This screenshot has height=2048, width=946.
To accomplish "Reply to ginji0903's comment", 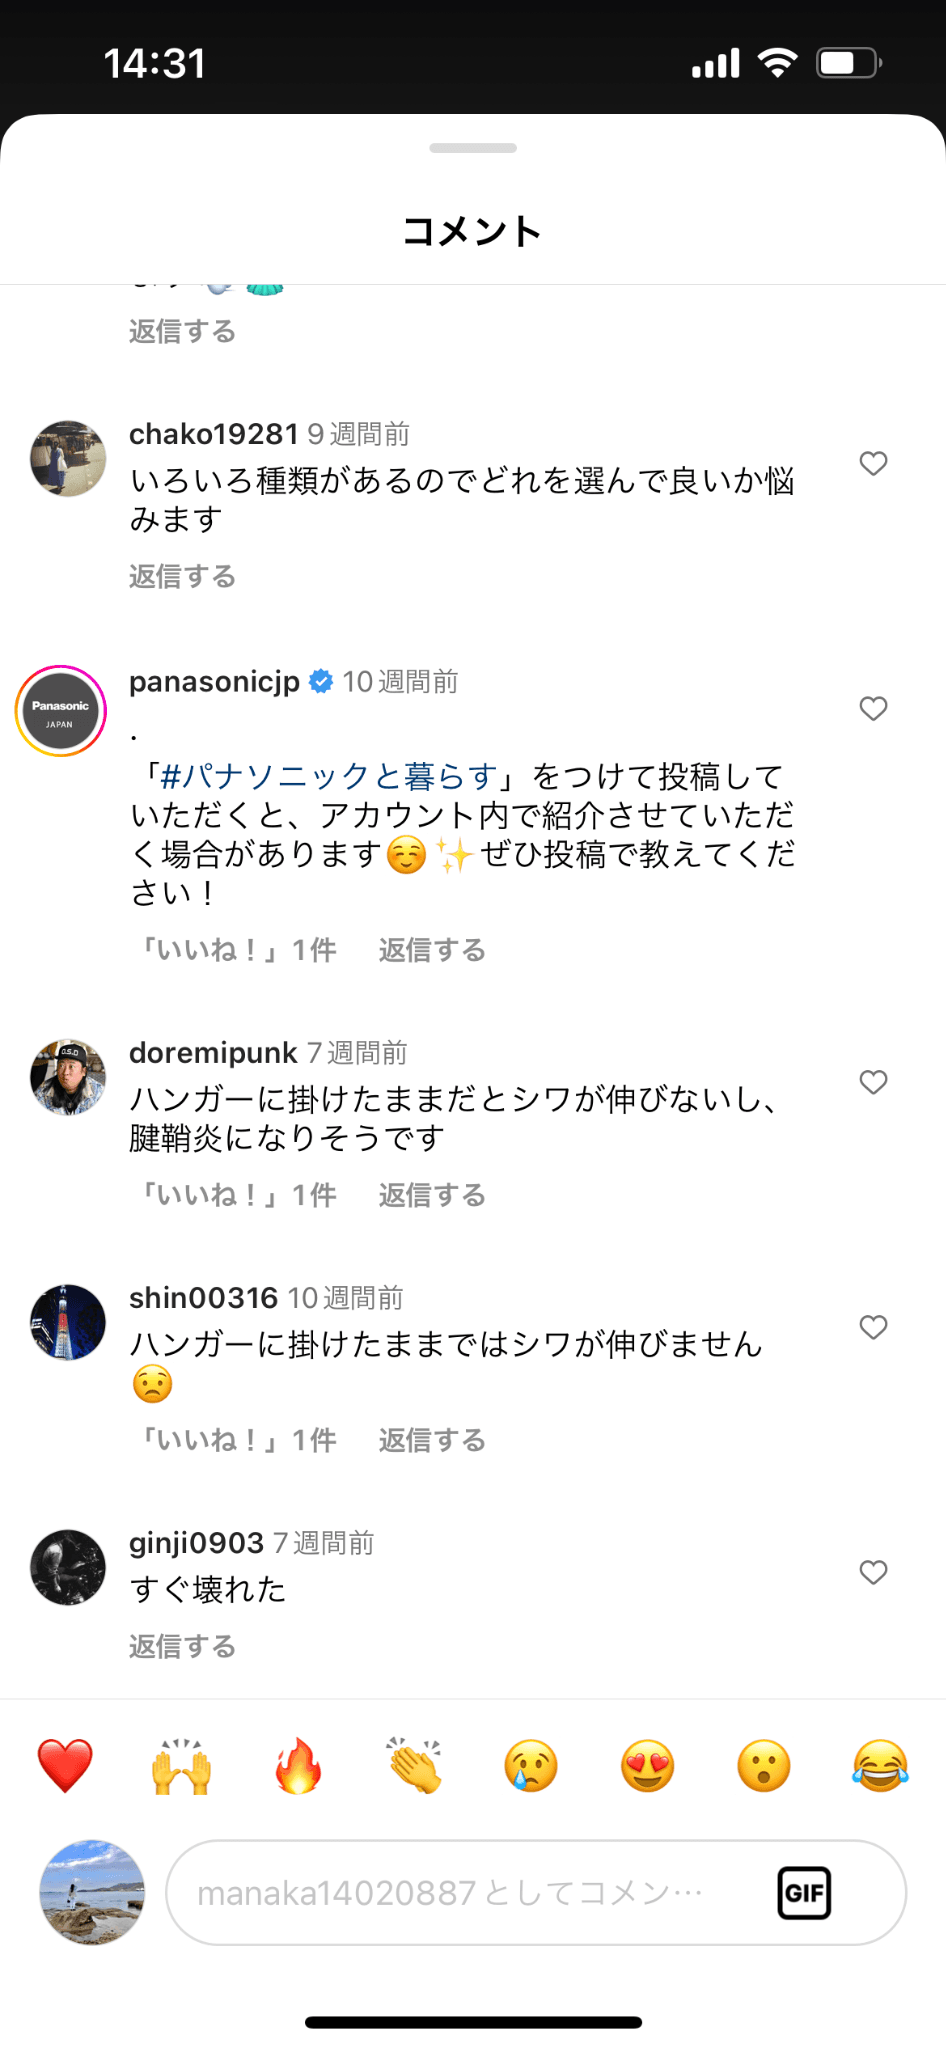I will pyautogui.click(x=182, y=1646).
